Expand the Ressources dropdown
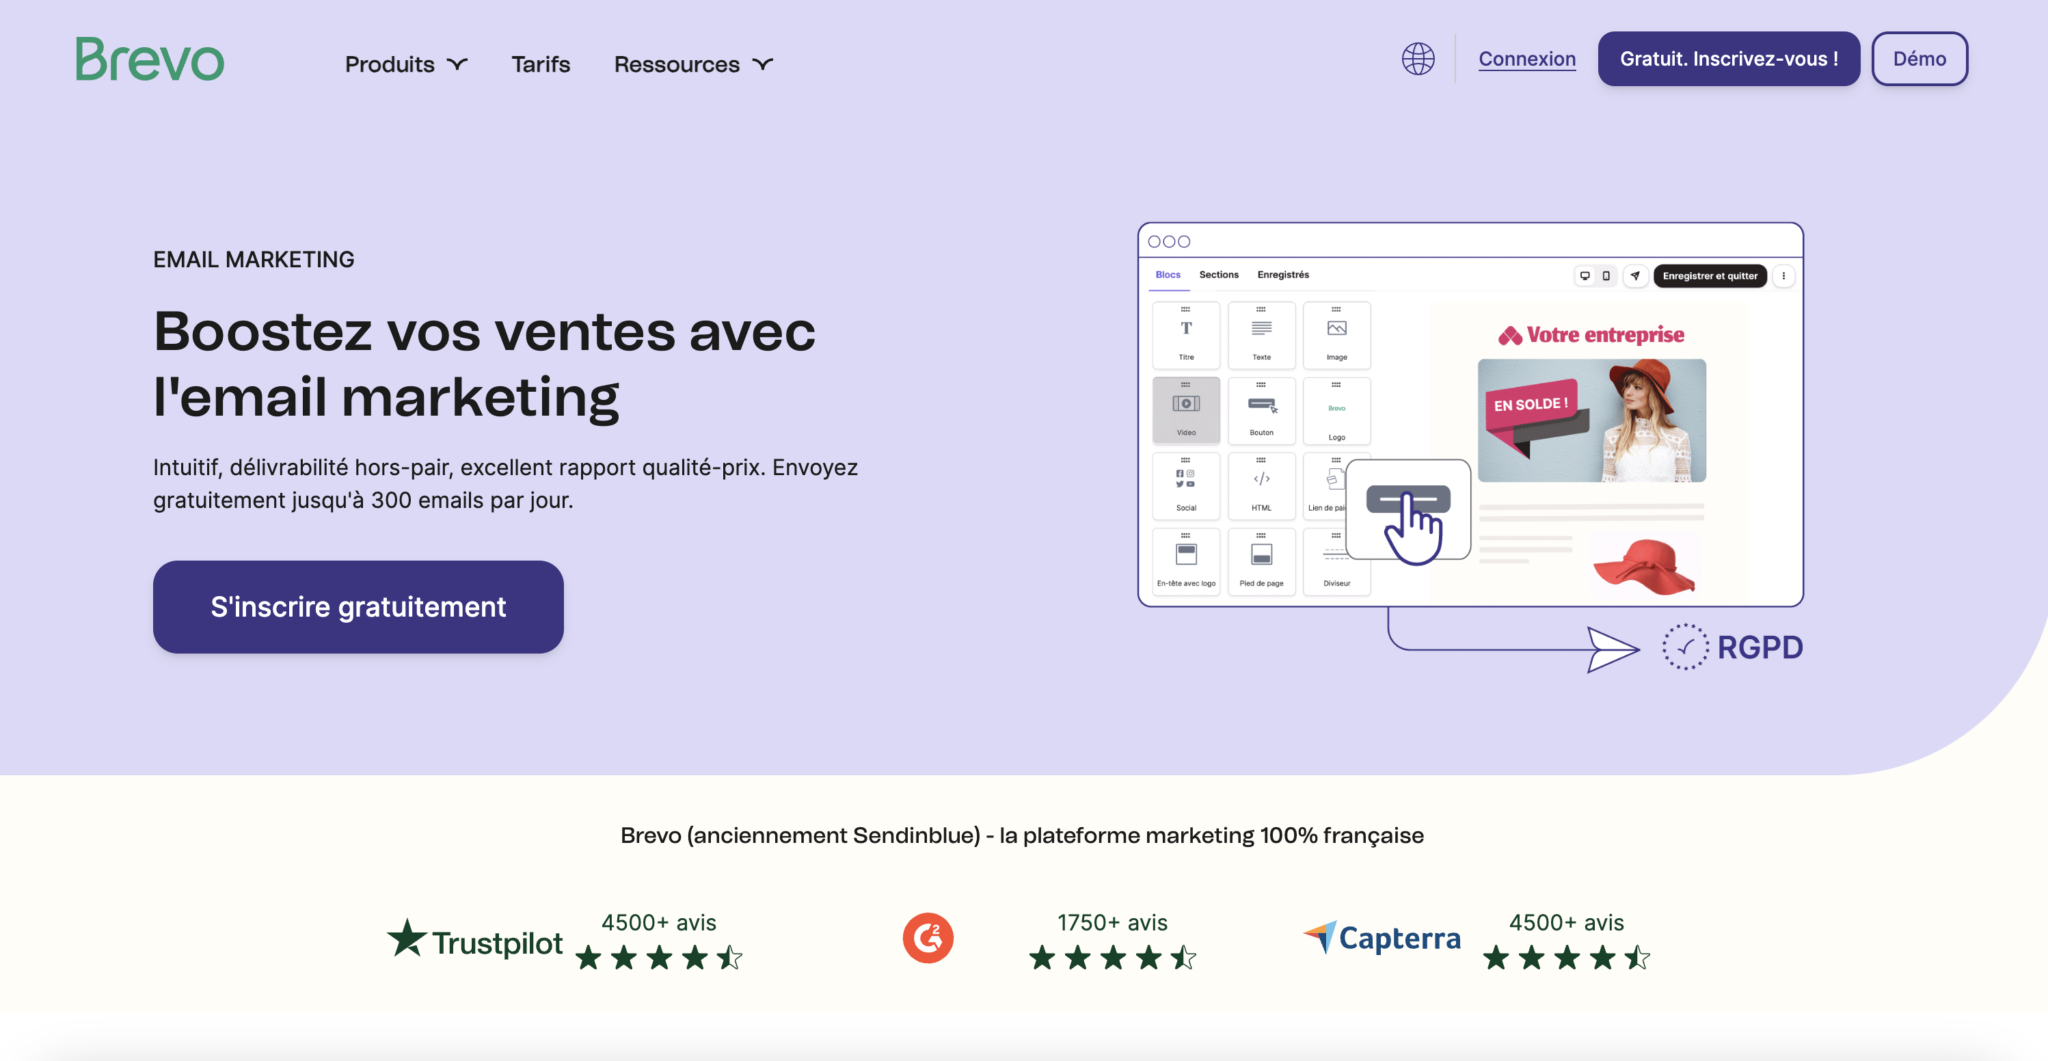Viewport: 2048px width, 1061px height. (x=692, y=63)
